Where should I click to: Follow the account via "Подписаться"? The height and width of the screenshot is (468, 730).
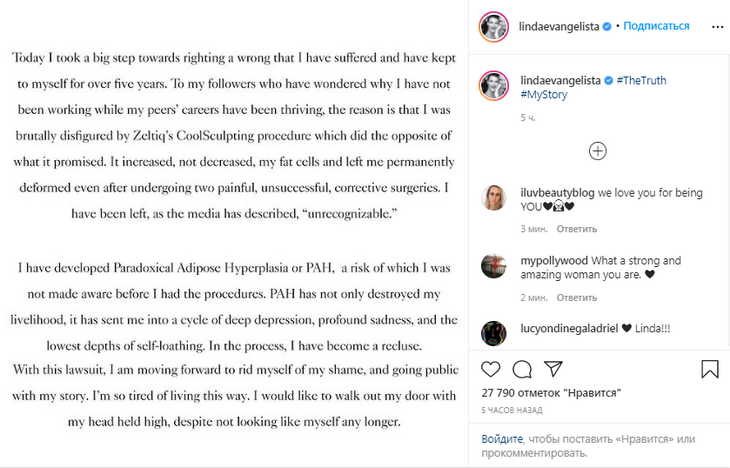656,26
